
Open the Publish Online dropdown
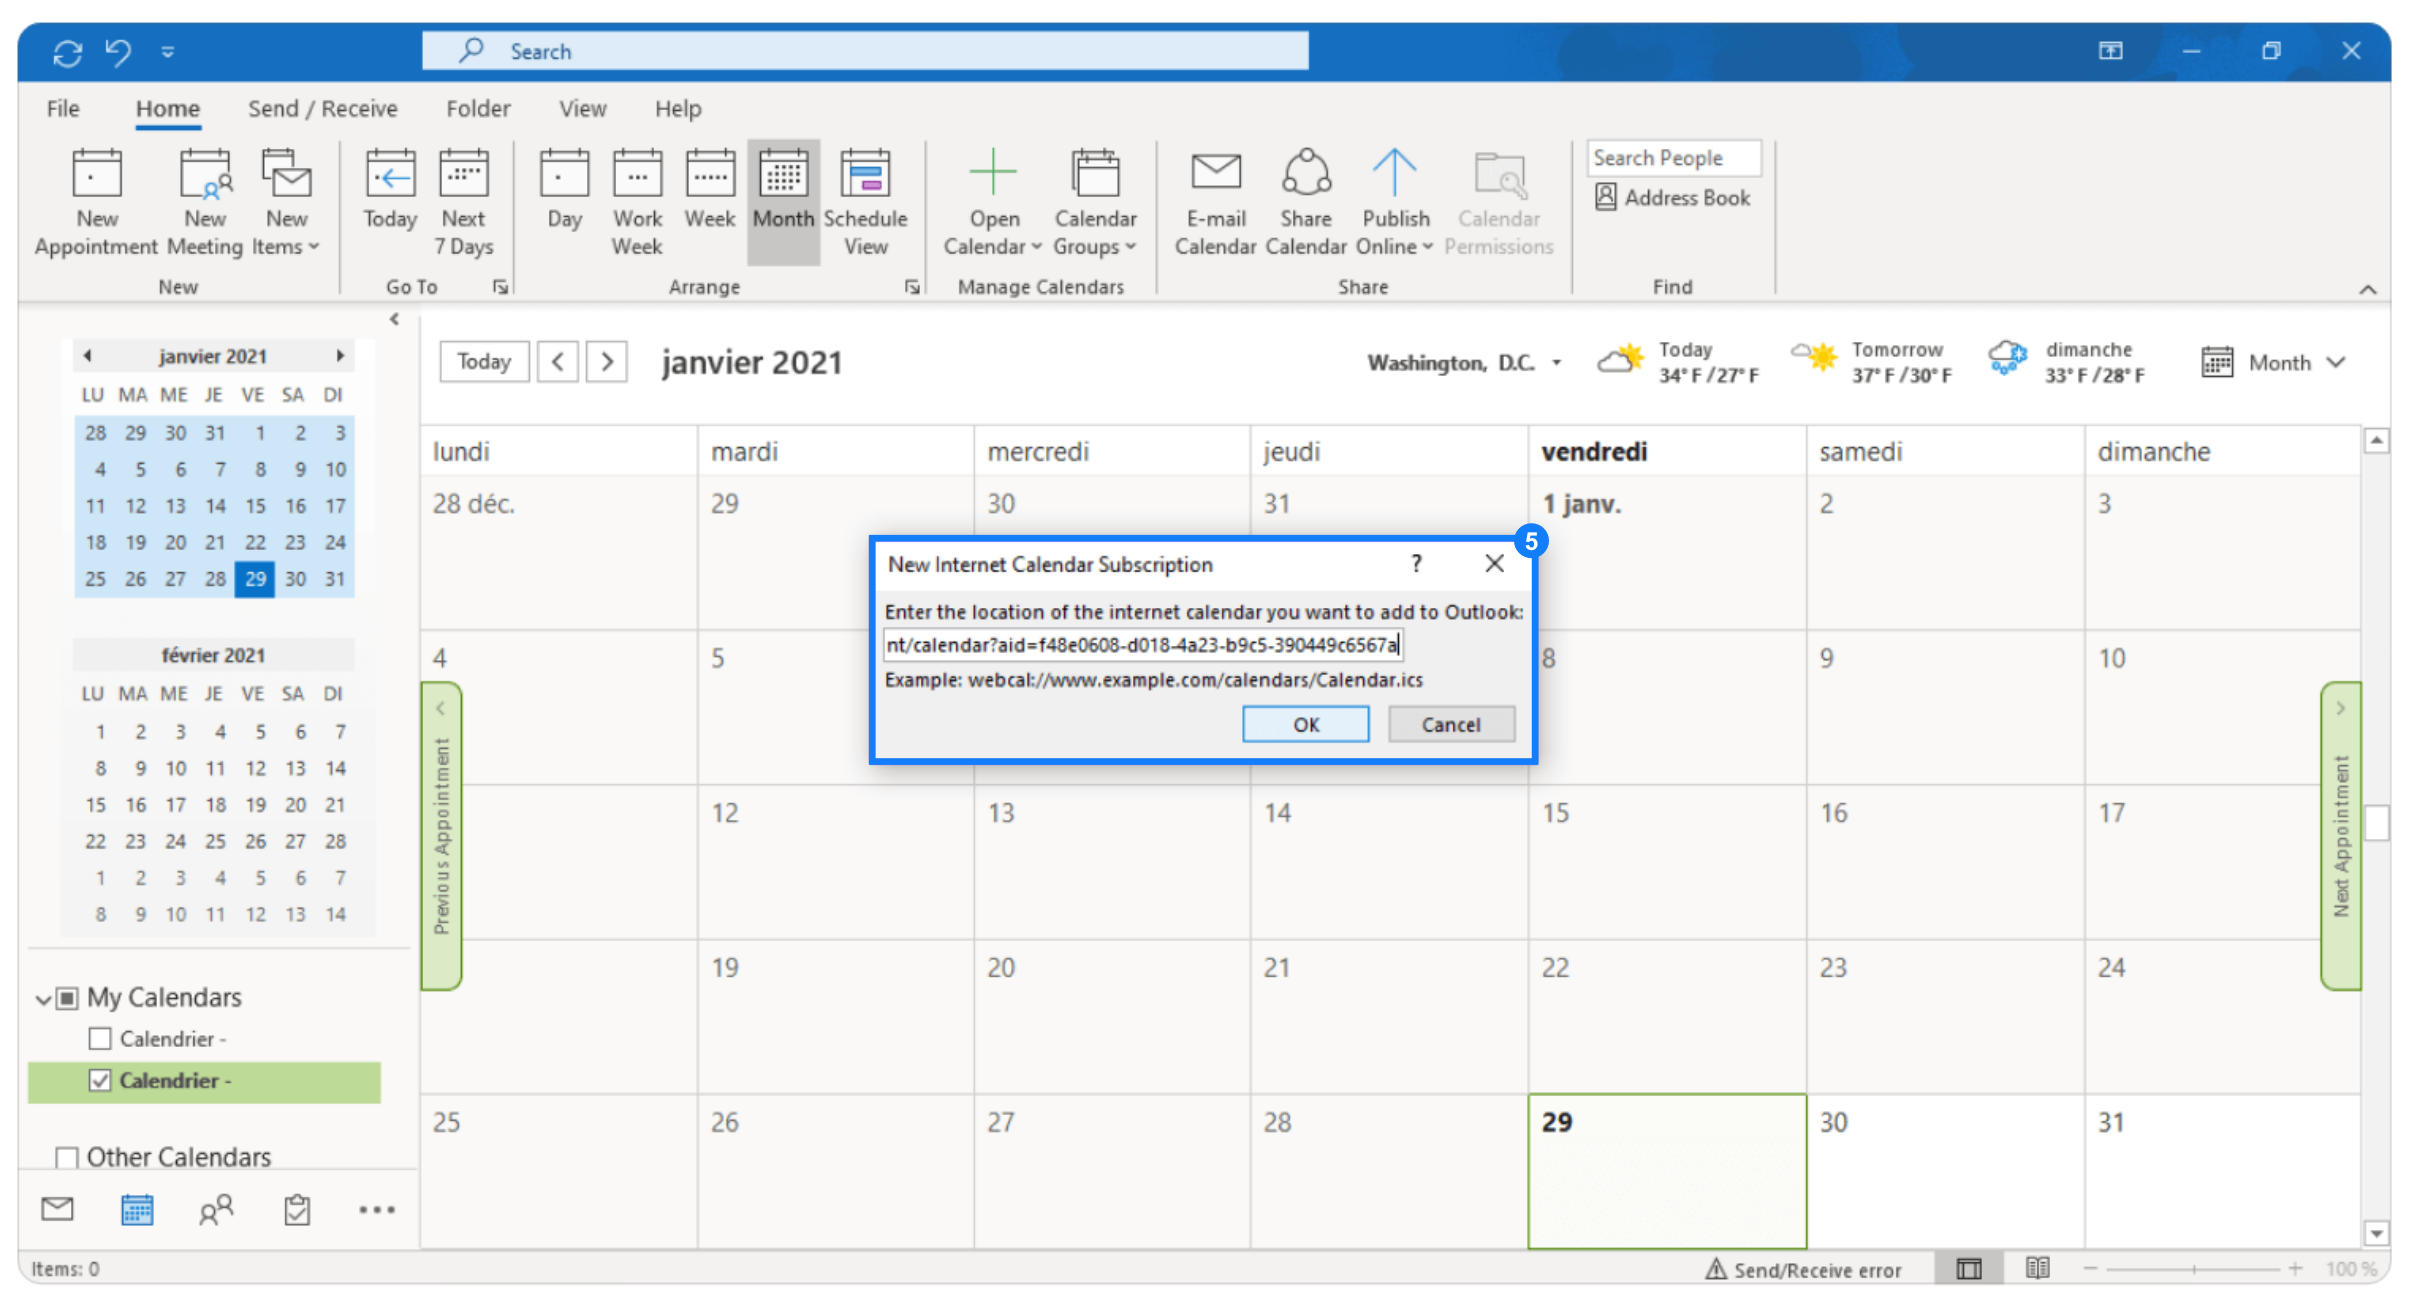(x=1395, y=203)
